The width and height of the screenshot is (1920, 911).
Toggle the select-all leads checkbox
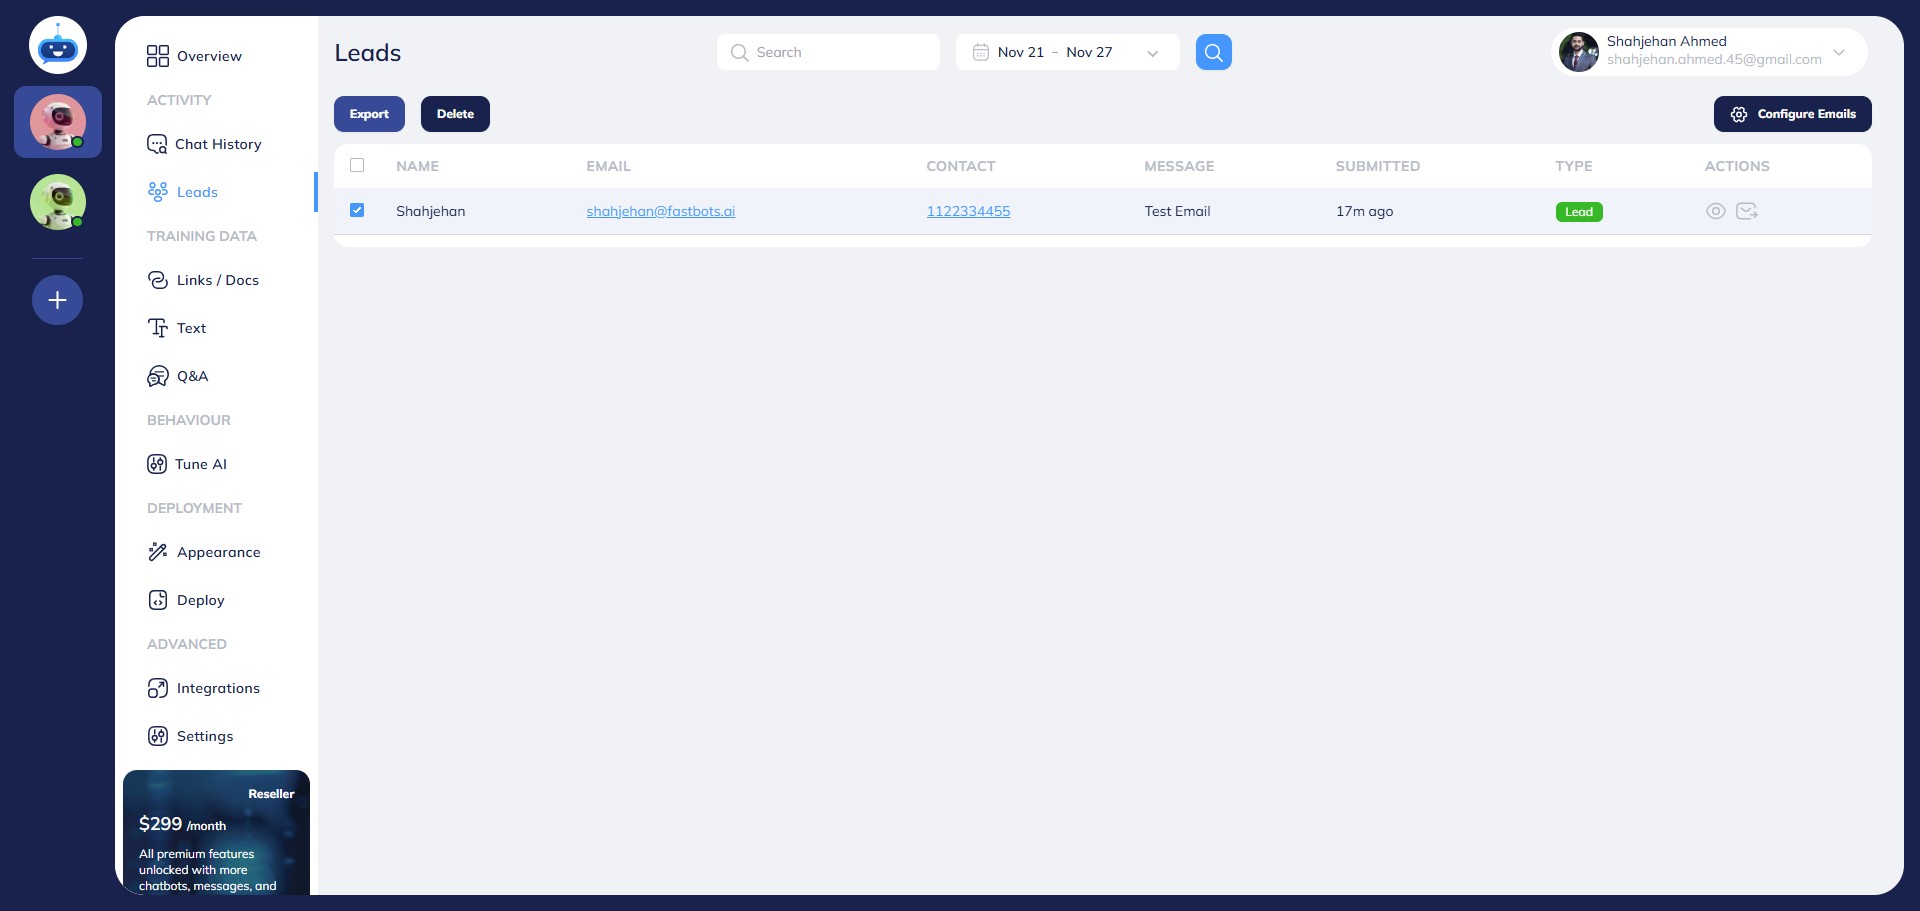tap(357, 165)
